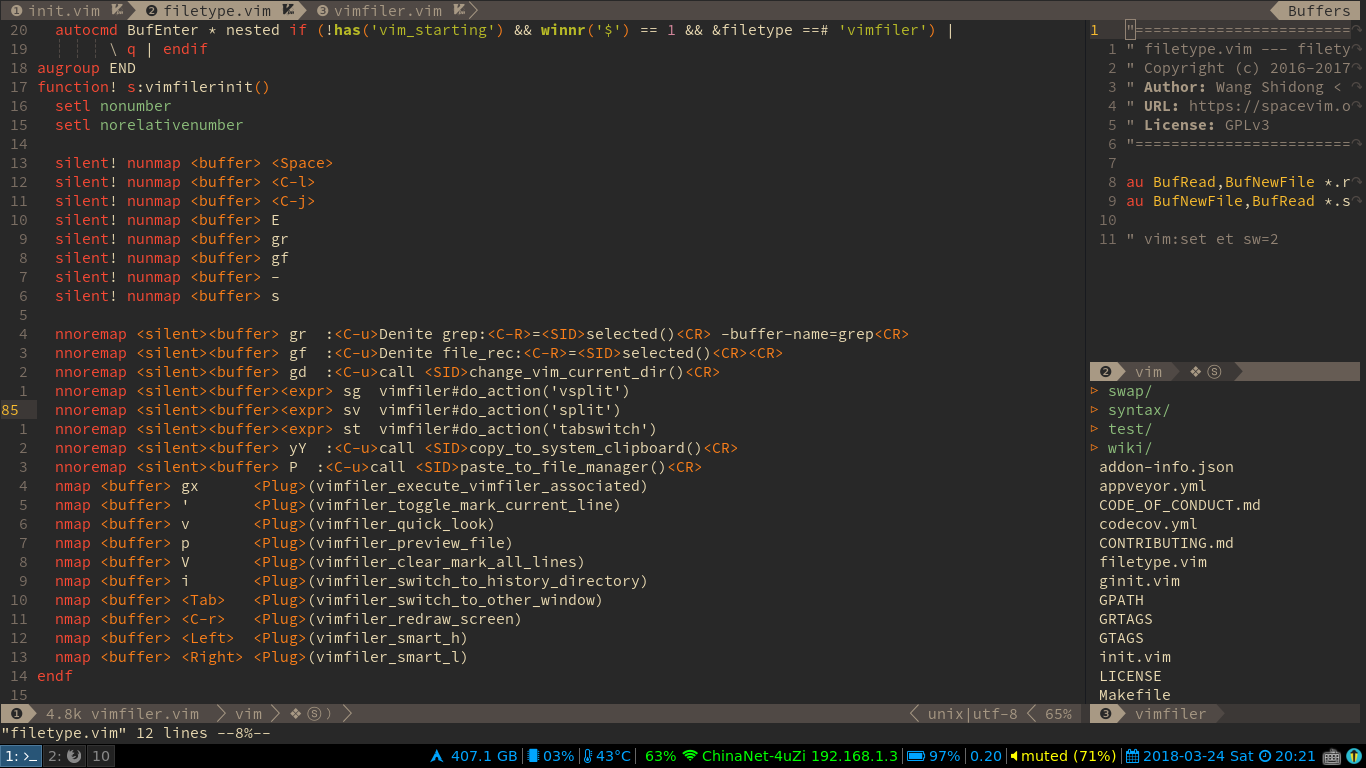
Task: Switch to i3 workspace 10
Action: [x=101, y=756]
